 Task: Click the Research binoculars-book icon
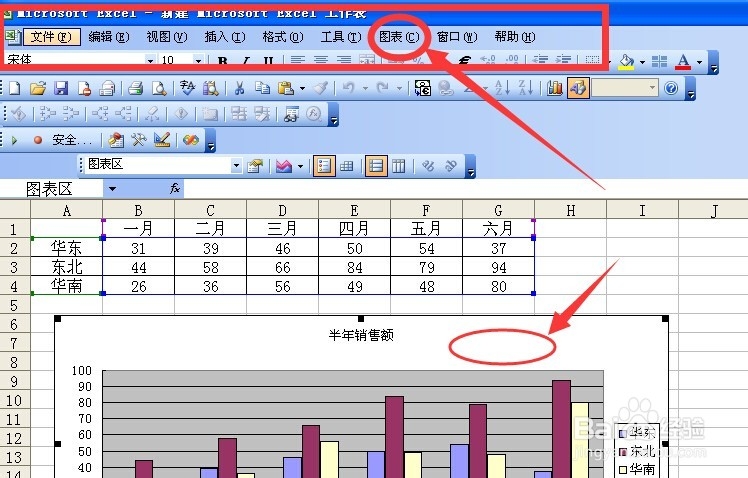(210, 88)
